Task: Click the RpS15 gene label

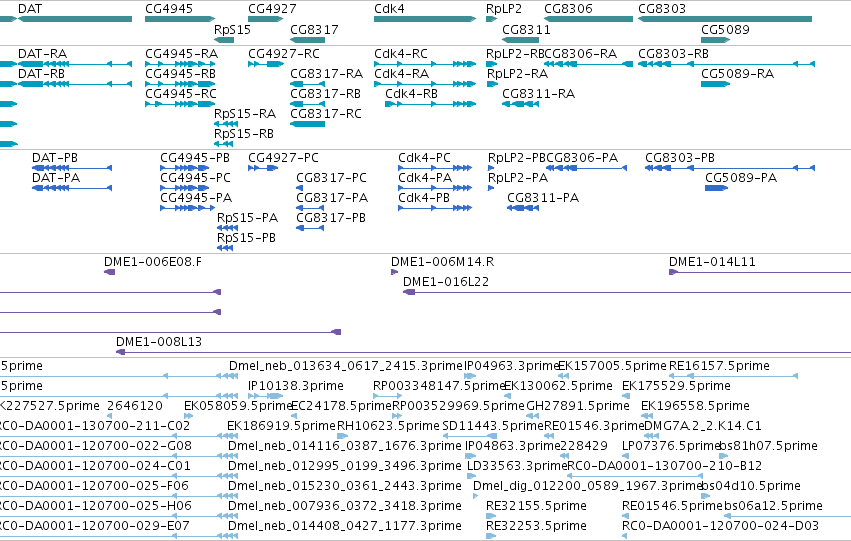Action: [232, 29]
